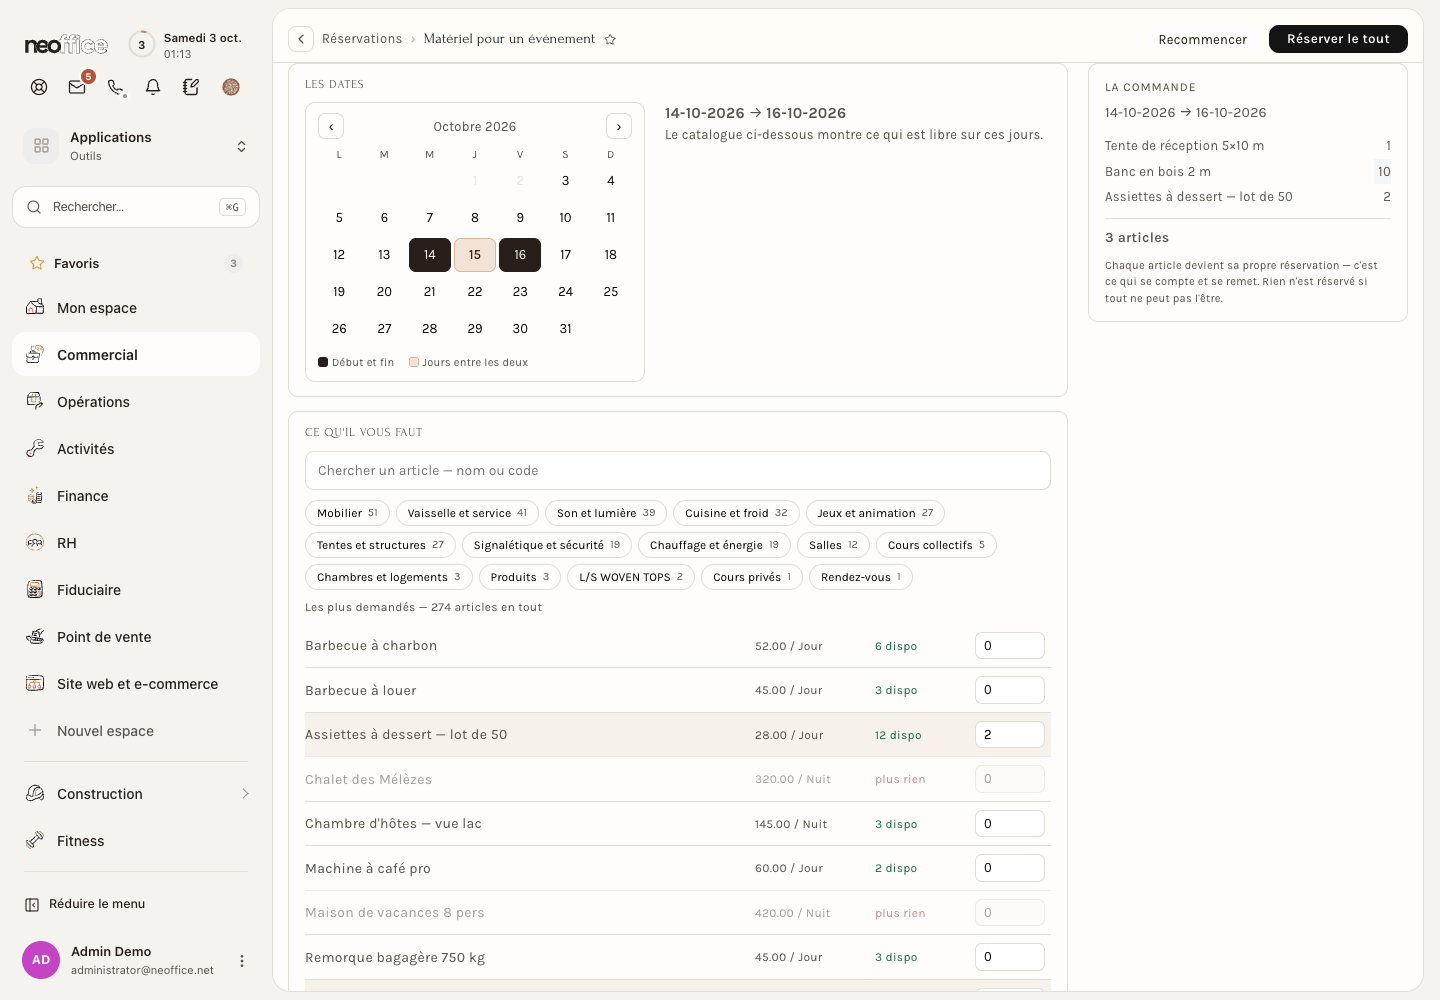
Task: Open the Admin Demo options menu
Action: click(241, 961)
